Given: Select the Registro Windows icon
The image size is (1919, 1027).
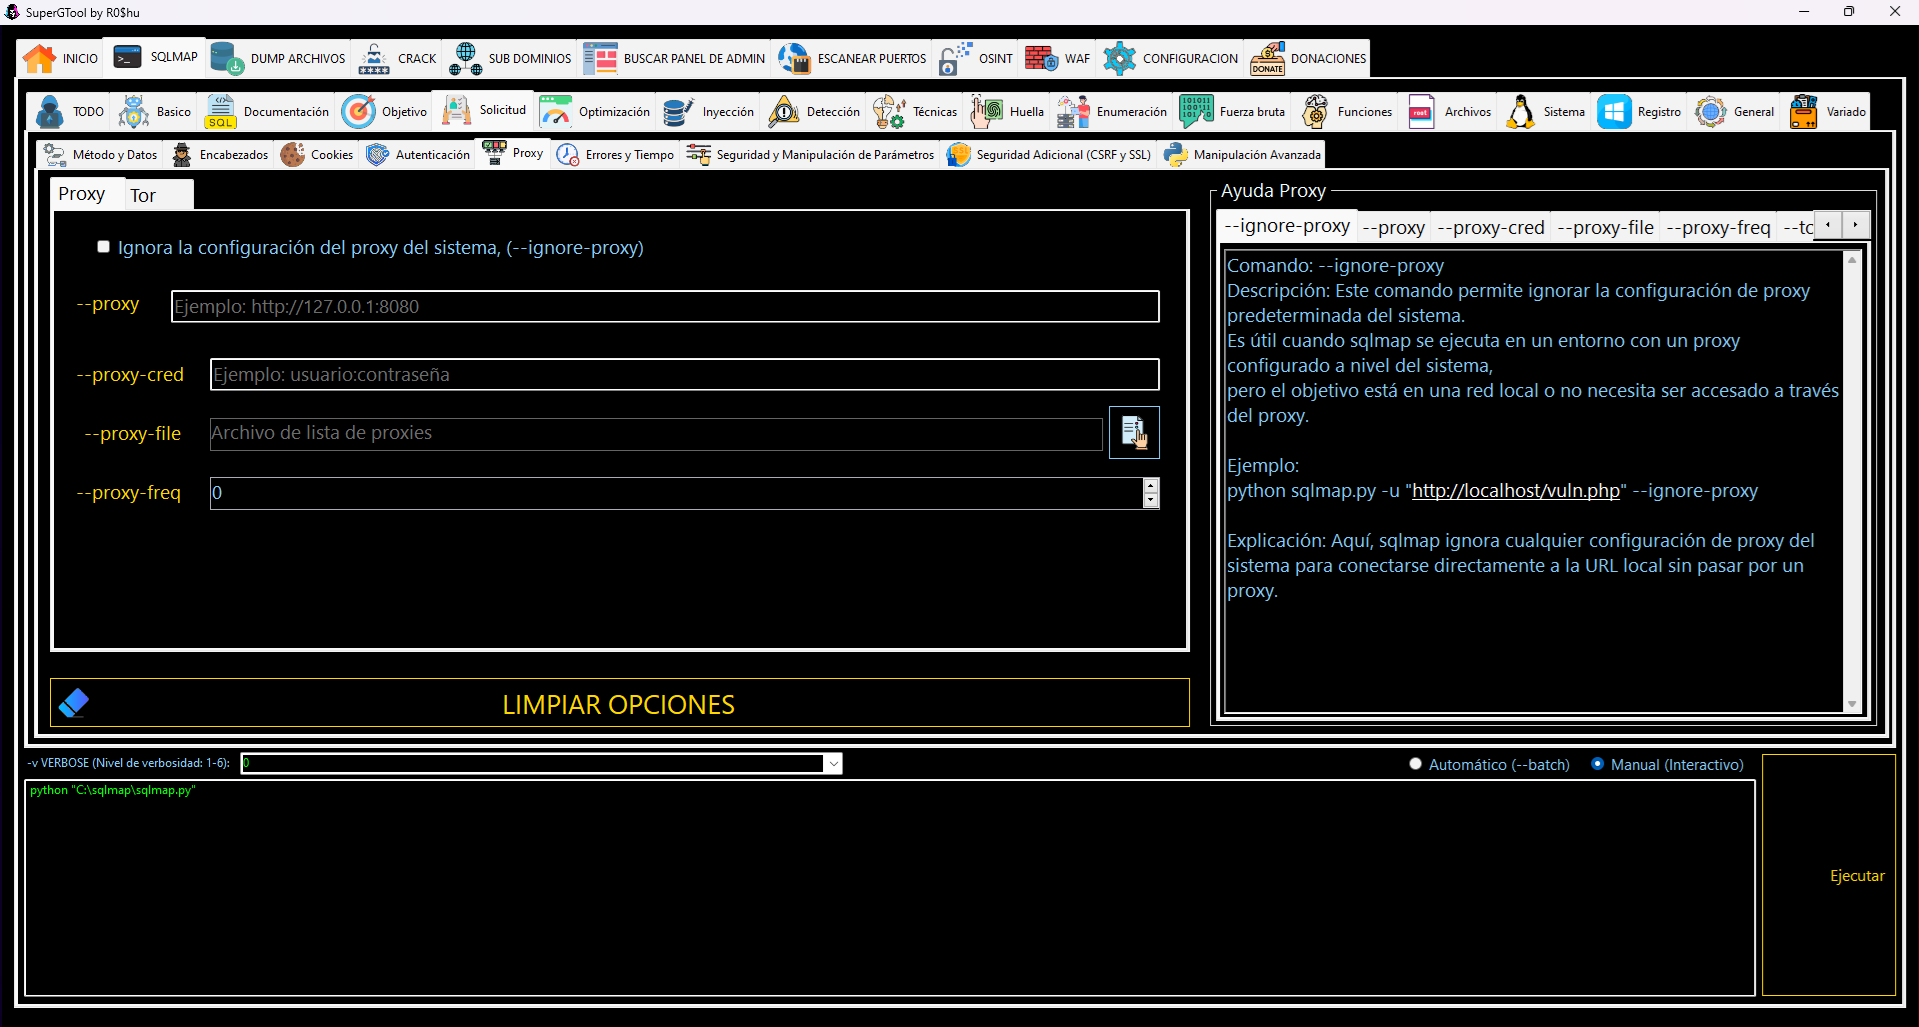Looking at the screenshot, I should [x=1614, y=112].
